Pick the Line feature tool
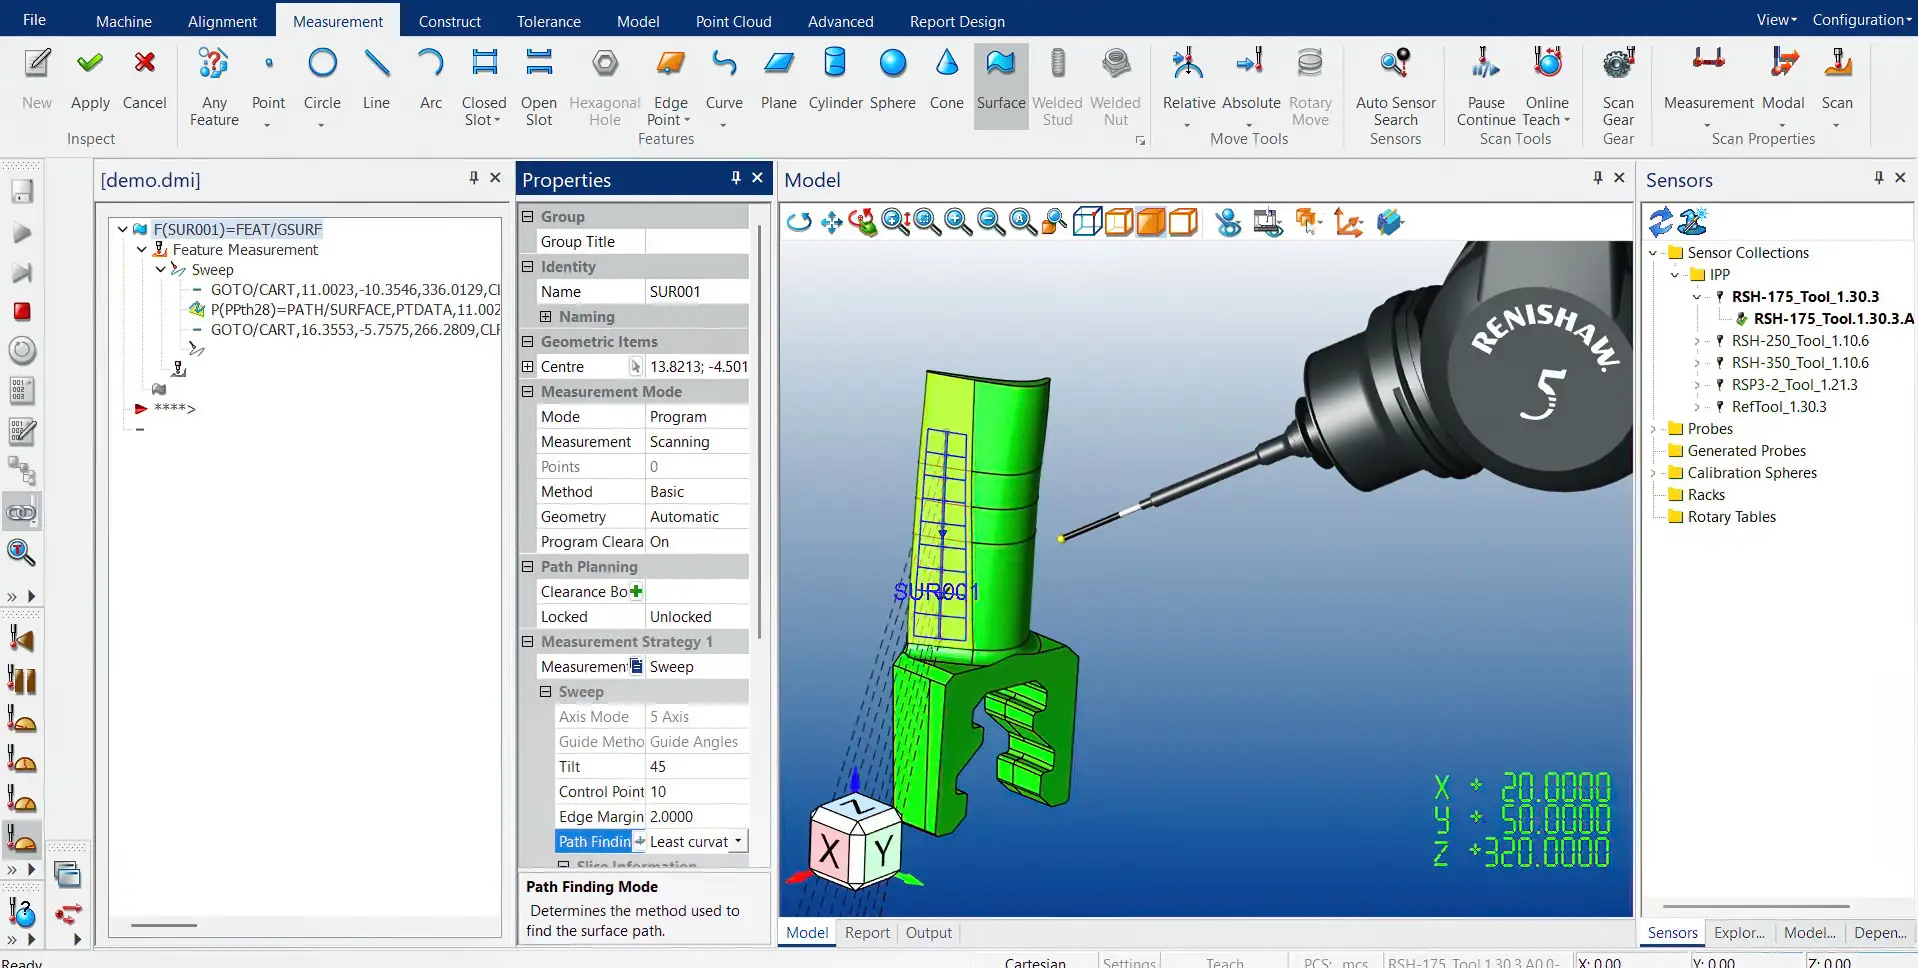1918x968 pixels. 376,80
